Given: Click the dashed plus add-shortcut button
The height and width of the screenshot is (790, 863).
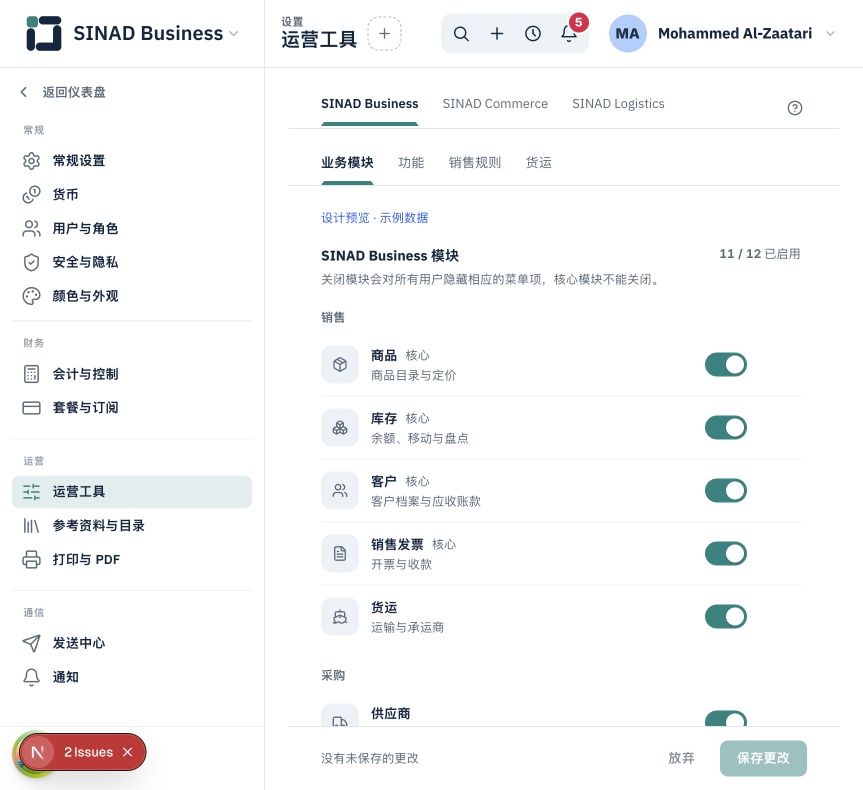Looking at the screenshot, I should point(384,34).
